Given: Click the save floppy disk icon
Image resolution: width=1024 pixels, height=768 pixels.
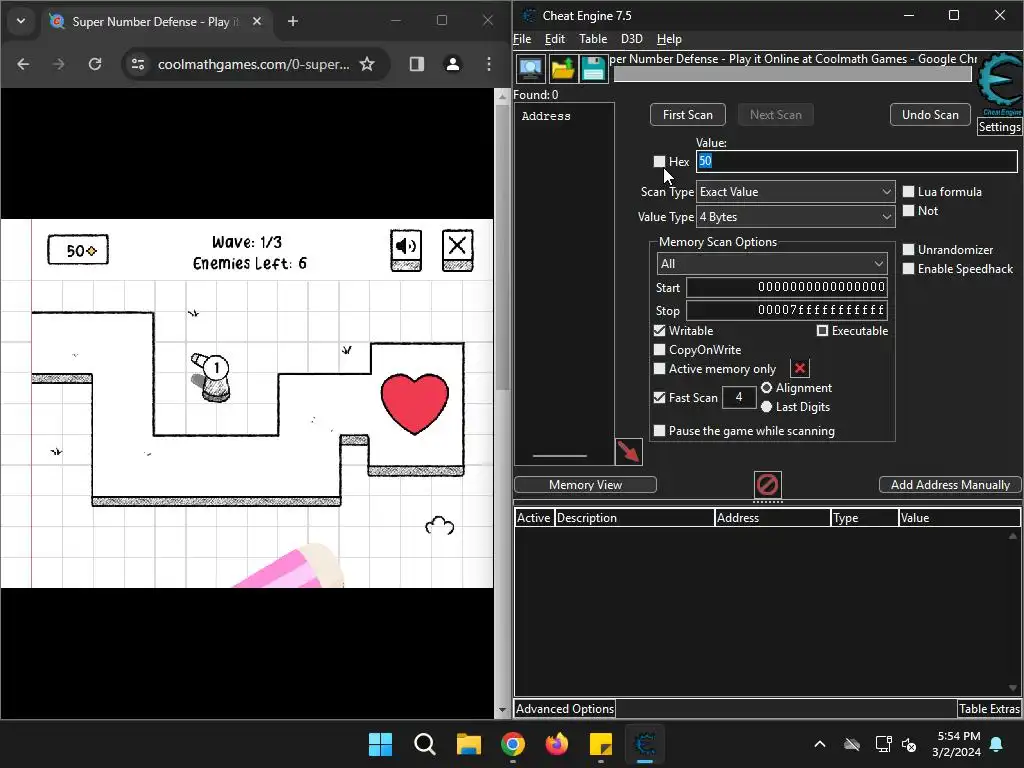Looking at the screenshot, I should [593, 69].
